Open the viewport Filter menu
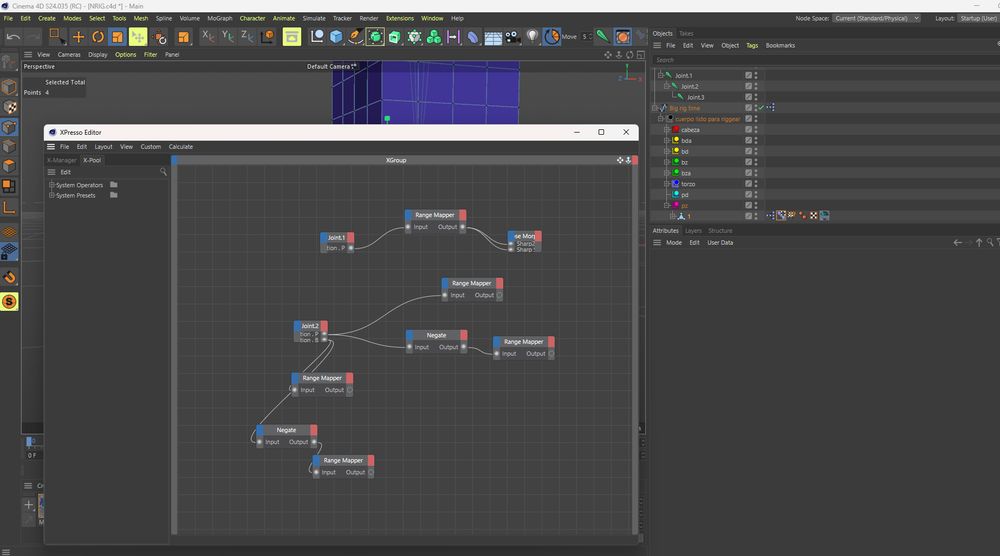The image size is (1000, 556). pos(150,55)
